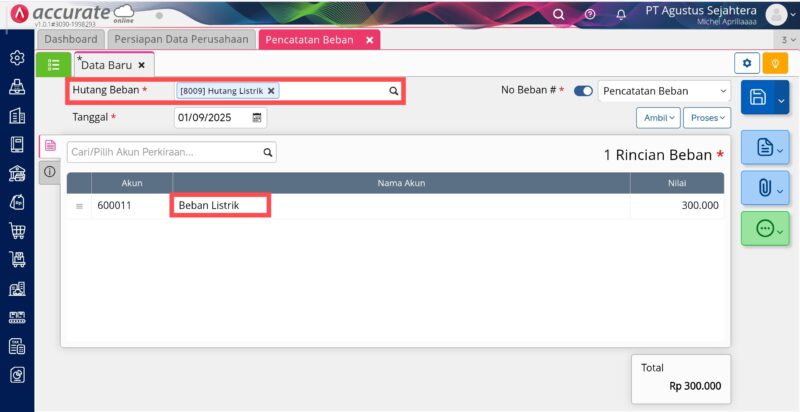Click the orange lightbulb tips icon

(775, 64)
